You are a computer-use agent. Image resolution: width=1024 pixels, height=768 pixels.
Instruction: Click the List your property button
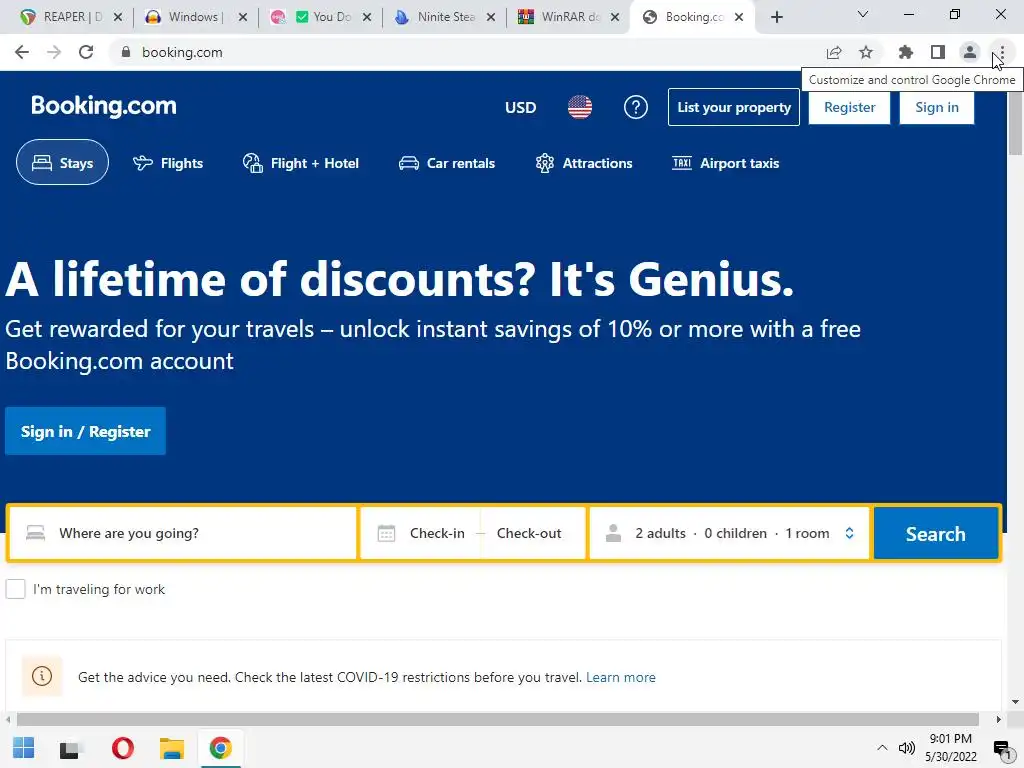[x=734, y=107]
